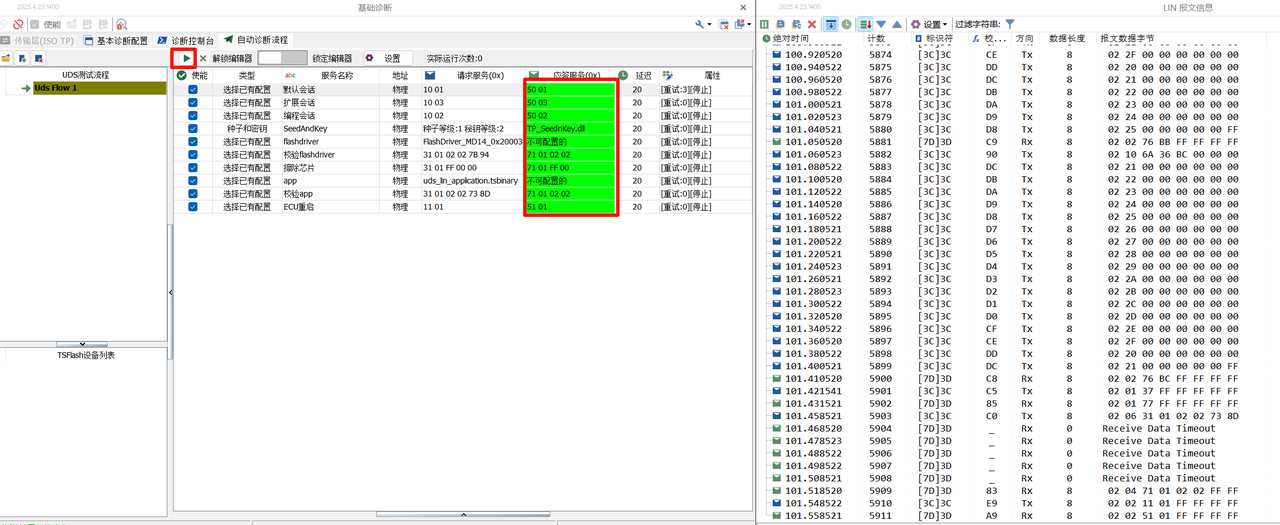Uncheck the enable box for the flashdriver row
This screenshot has height=525, width=1280.
[x=193, y=142]
